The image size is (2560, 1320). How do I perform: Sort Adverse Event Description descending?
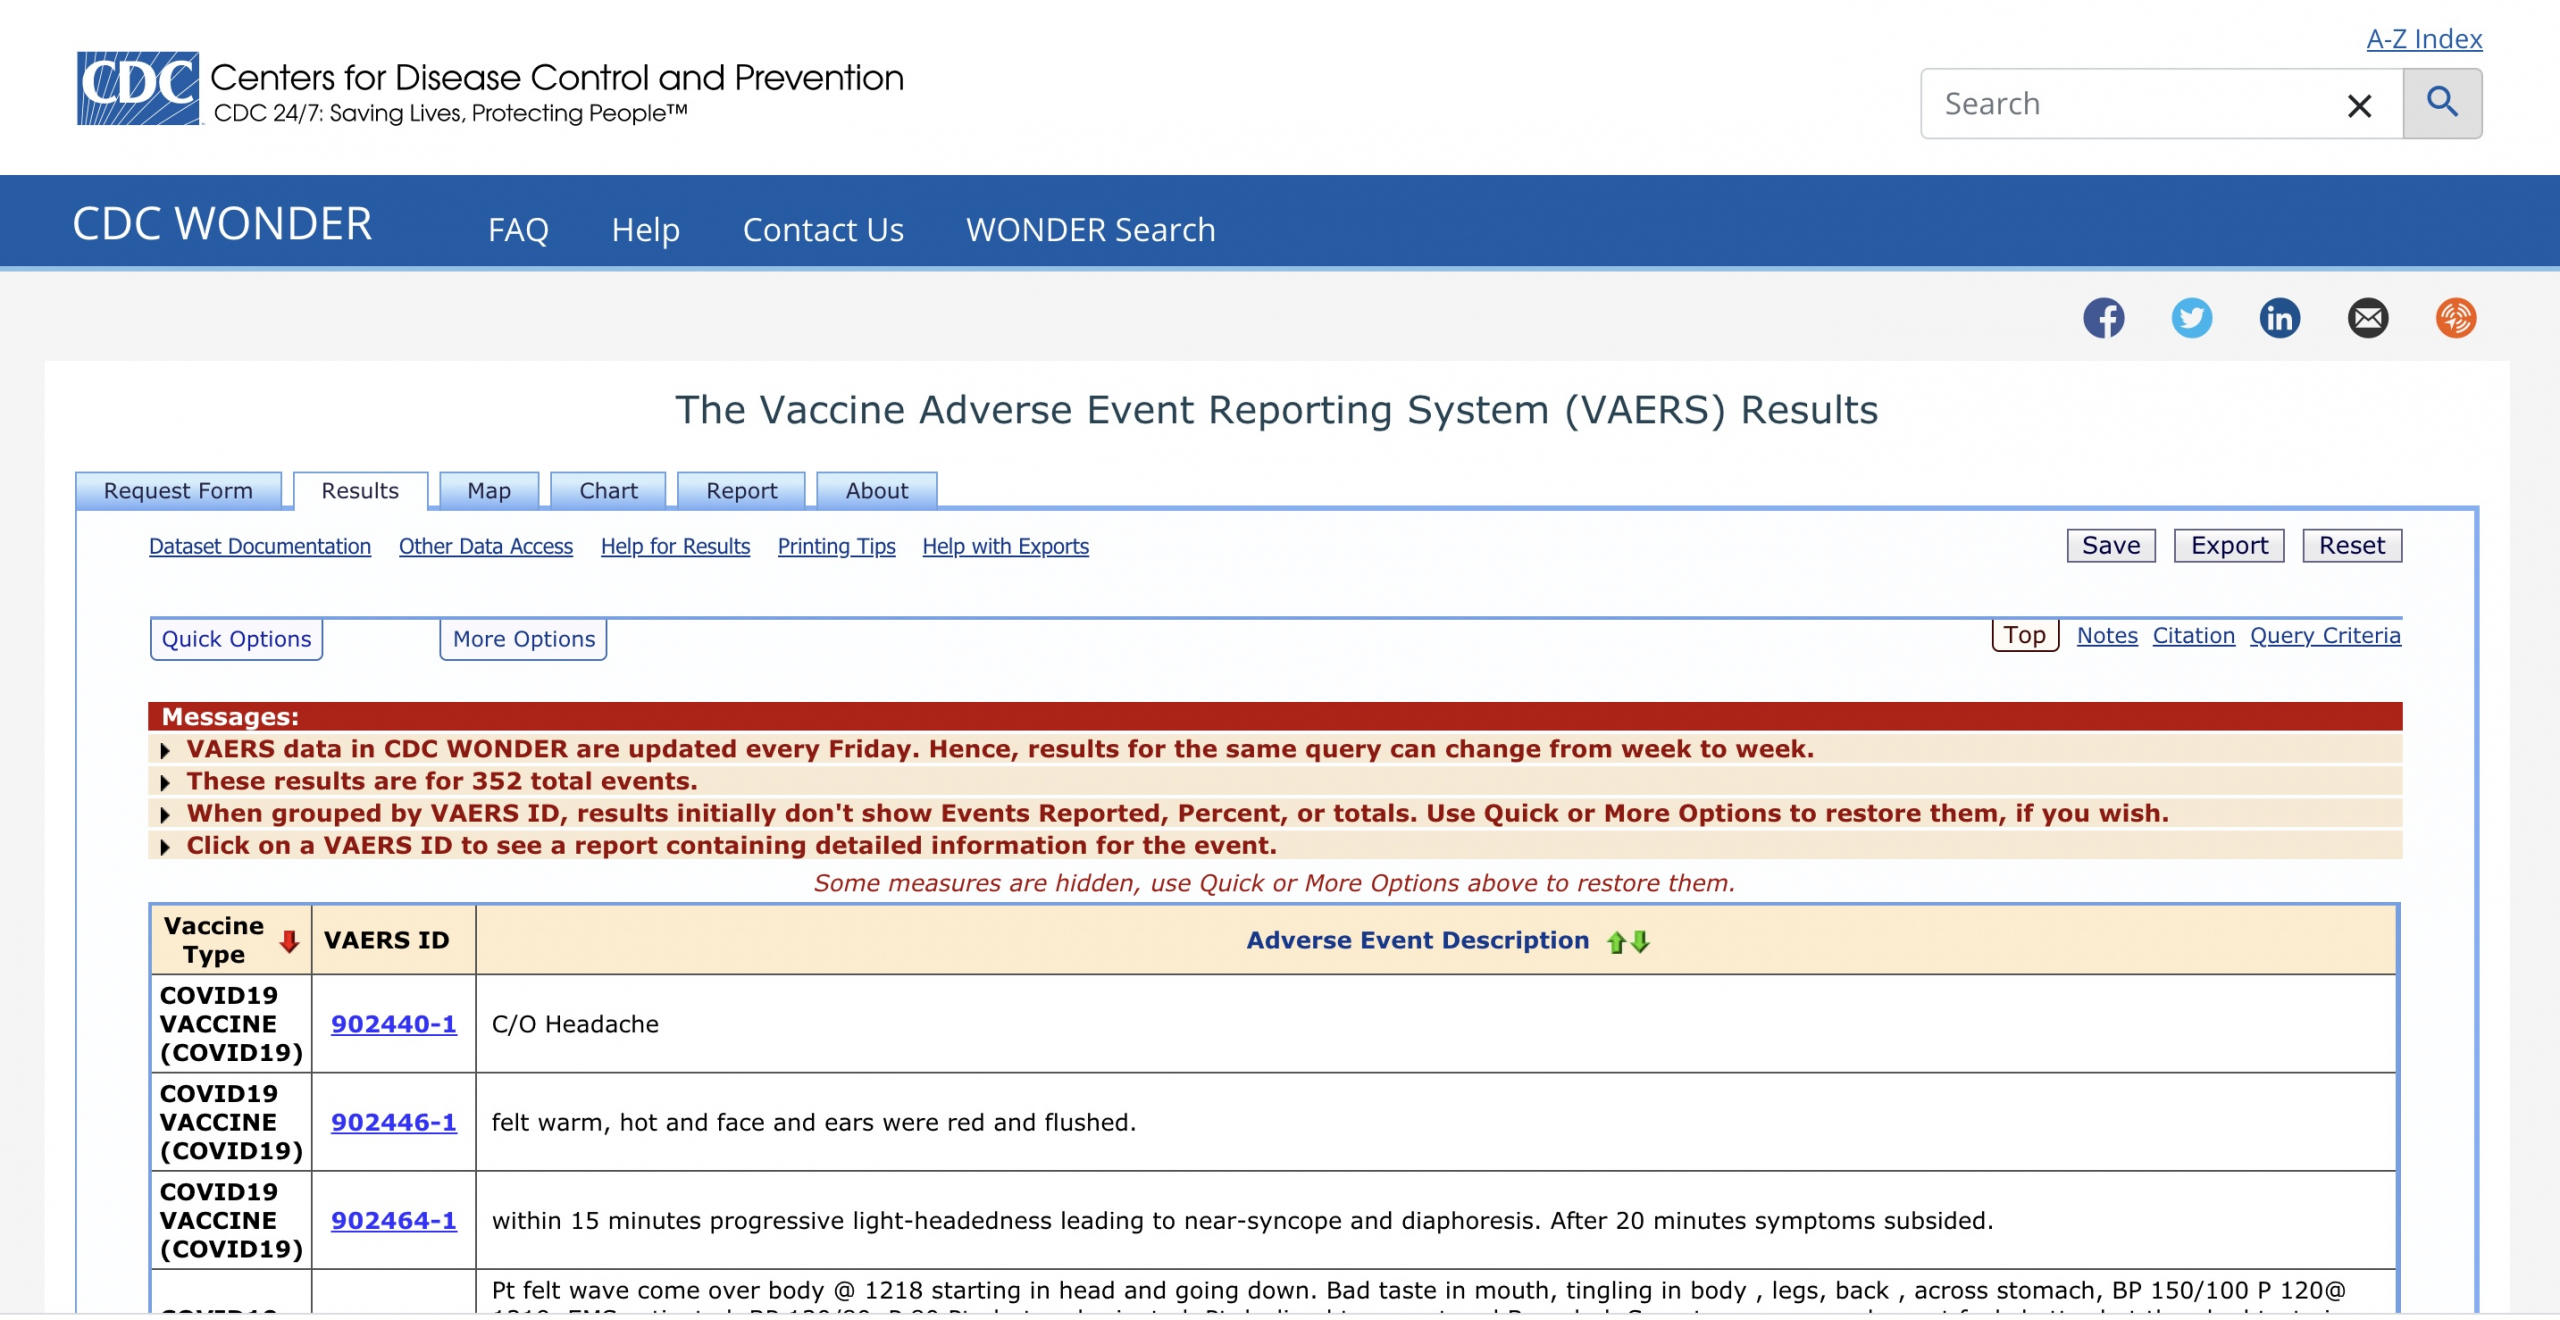click(x=1640, y=941)
